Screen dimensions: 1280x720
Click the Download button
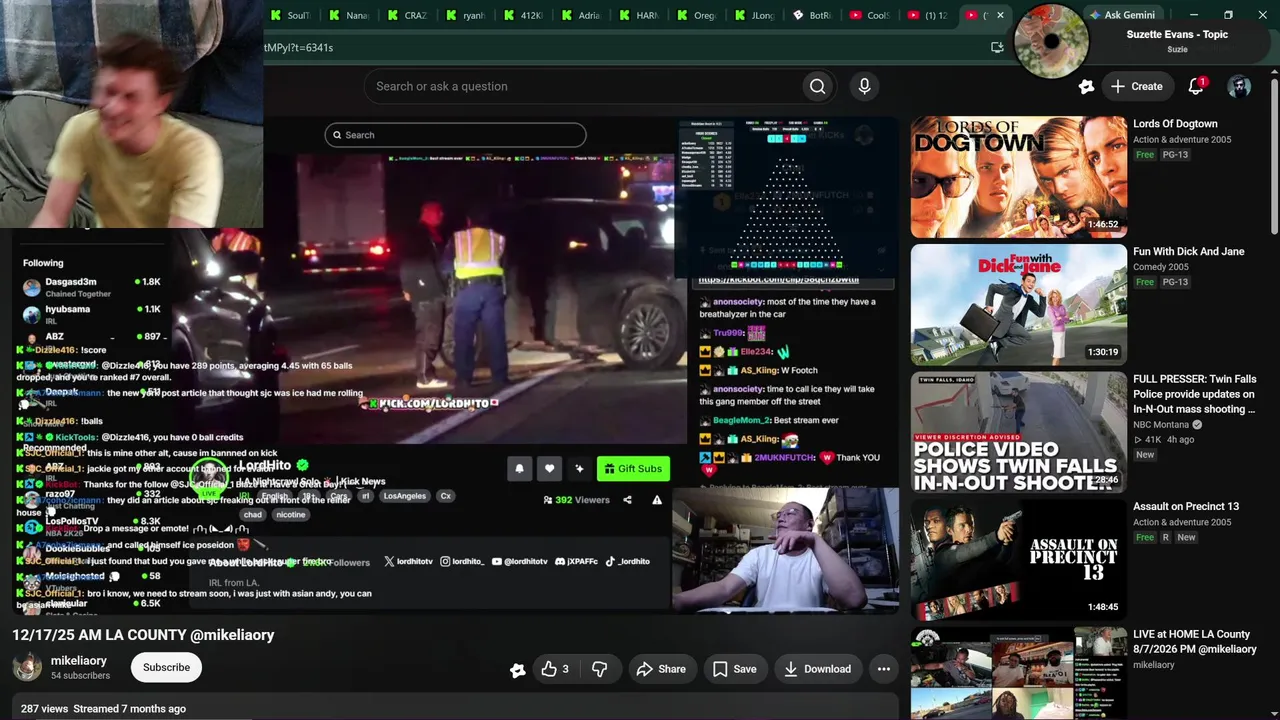(x=817, y=669)
